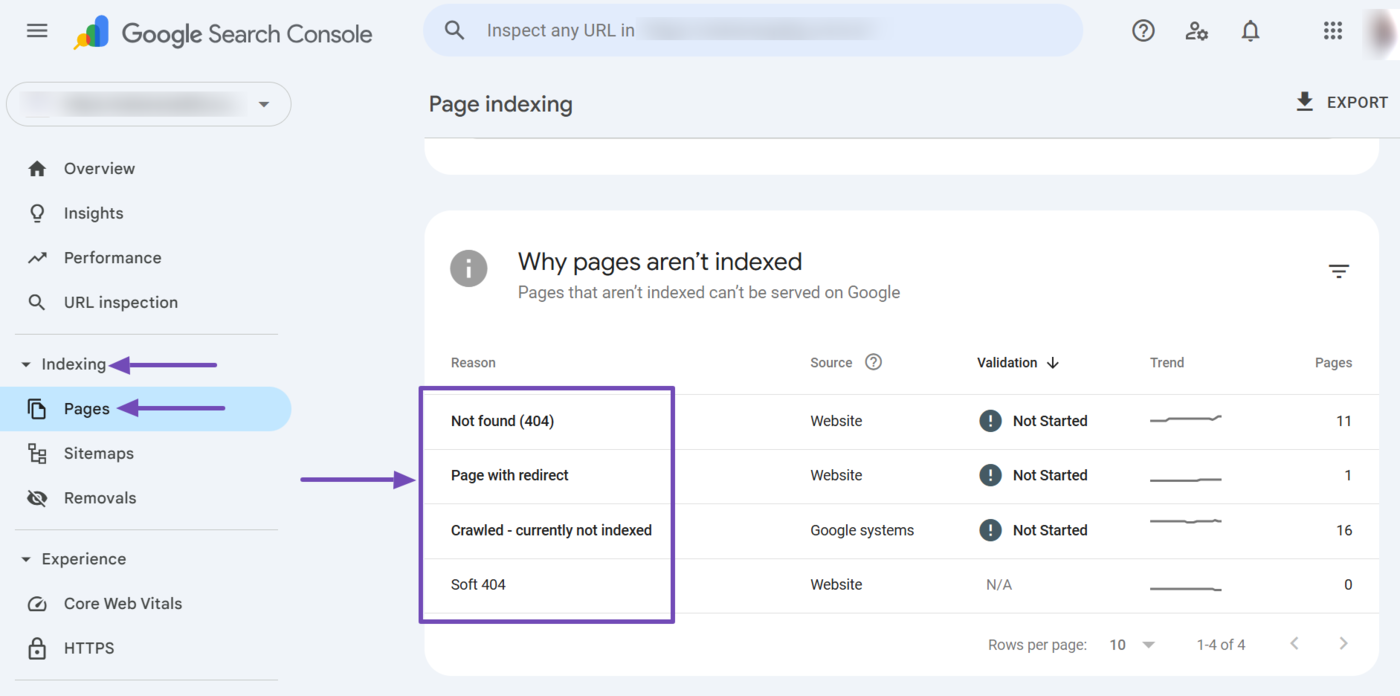The height and width of the screenshot is (696, 1400).
Task: Open the Removals section
Action: pyautogui.click(x=100, y=497)
